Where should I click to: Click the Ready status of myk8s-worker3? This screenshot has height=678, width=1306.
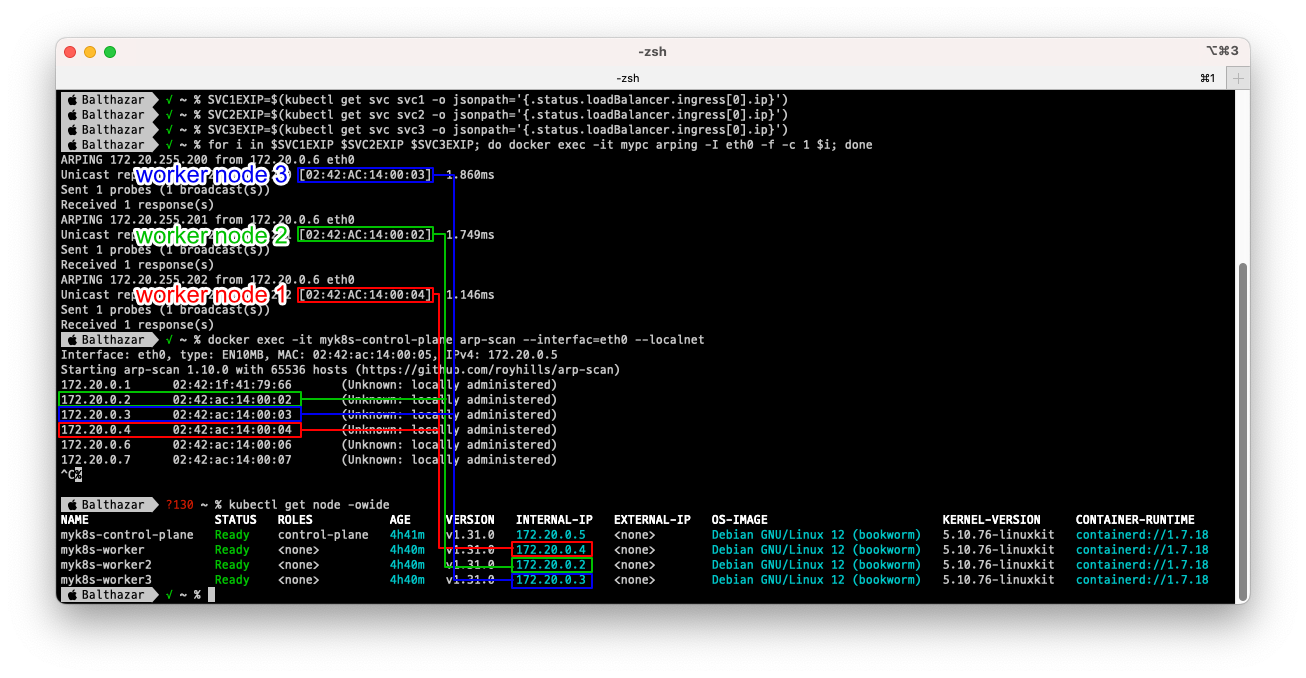coord(232,580)
